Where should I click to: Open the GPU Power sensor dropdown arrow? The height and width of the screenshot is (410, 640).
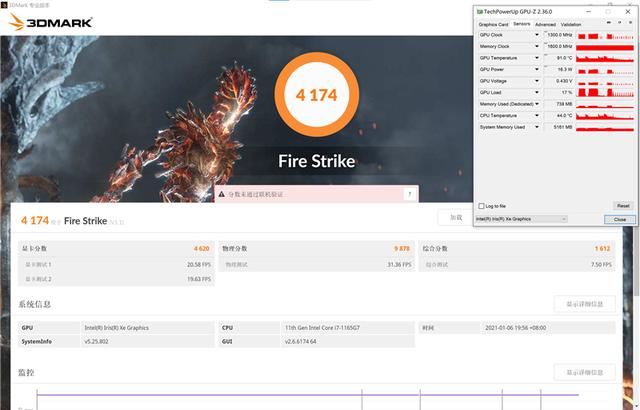[x=537, y=69]
